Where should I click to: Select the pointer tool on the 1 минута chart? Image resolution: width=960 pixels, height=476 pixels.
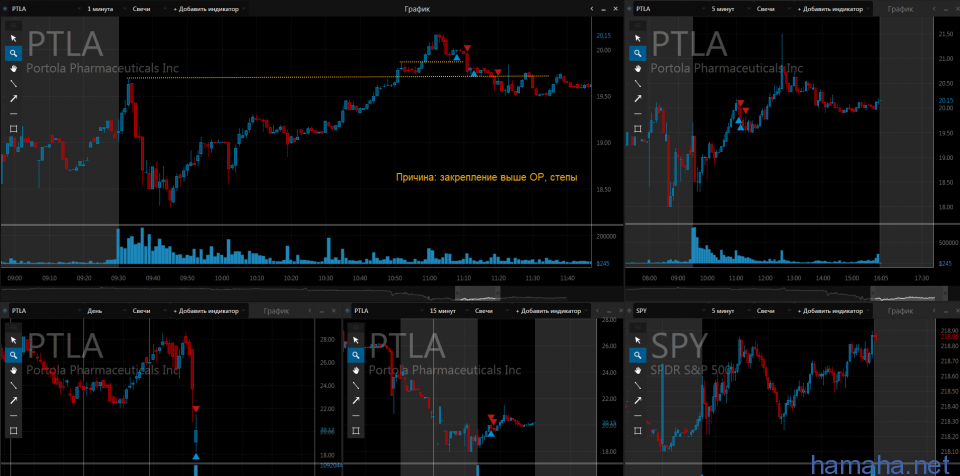13,38
